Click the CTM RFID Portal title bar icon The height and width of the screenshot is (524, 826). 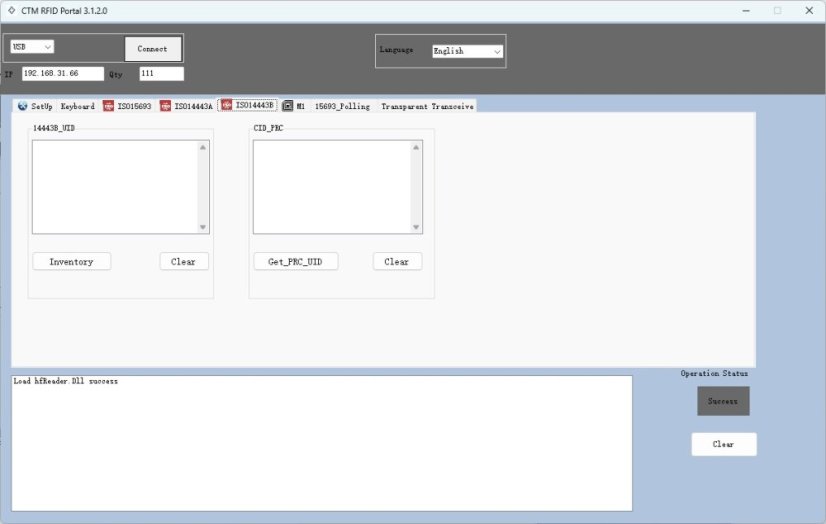(11, 10)
